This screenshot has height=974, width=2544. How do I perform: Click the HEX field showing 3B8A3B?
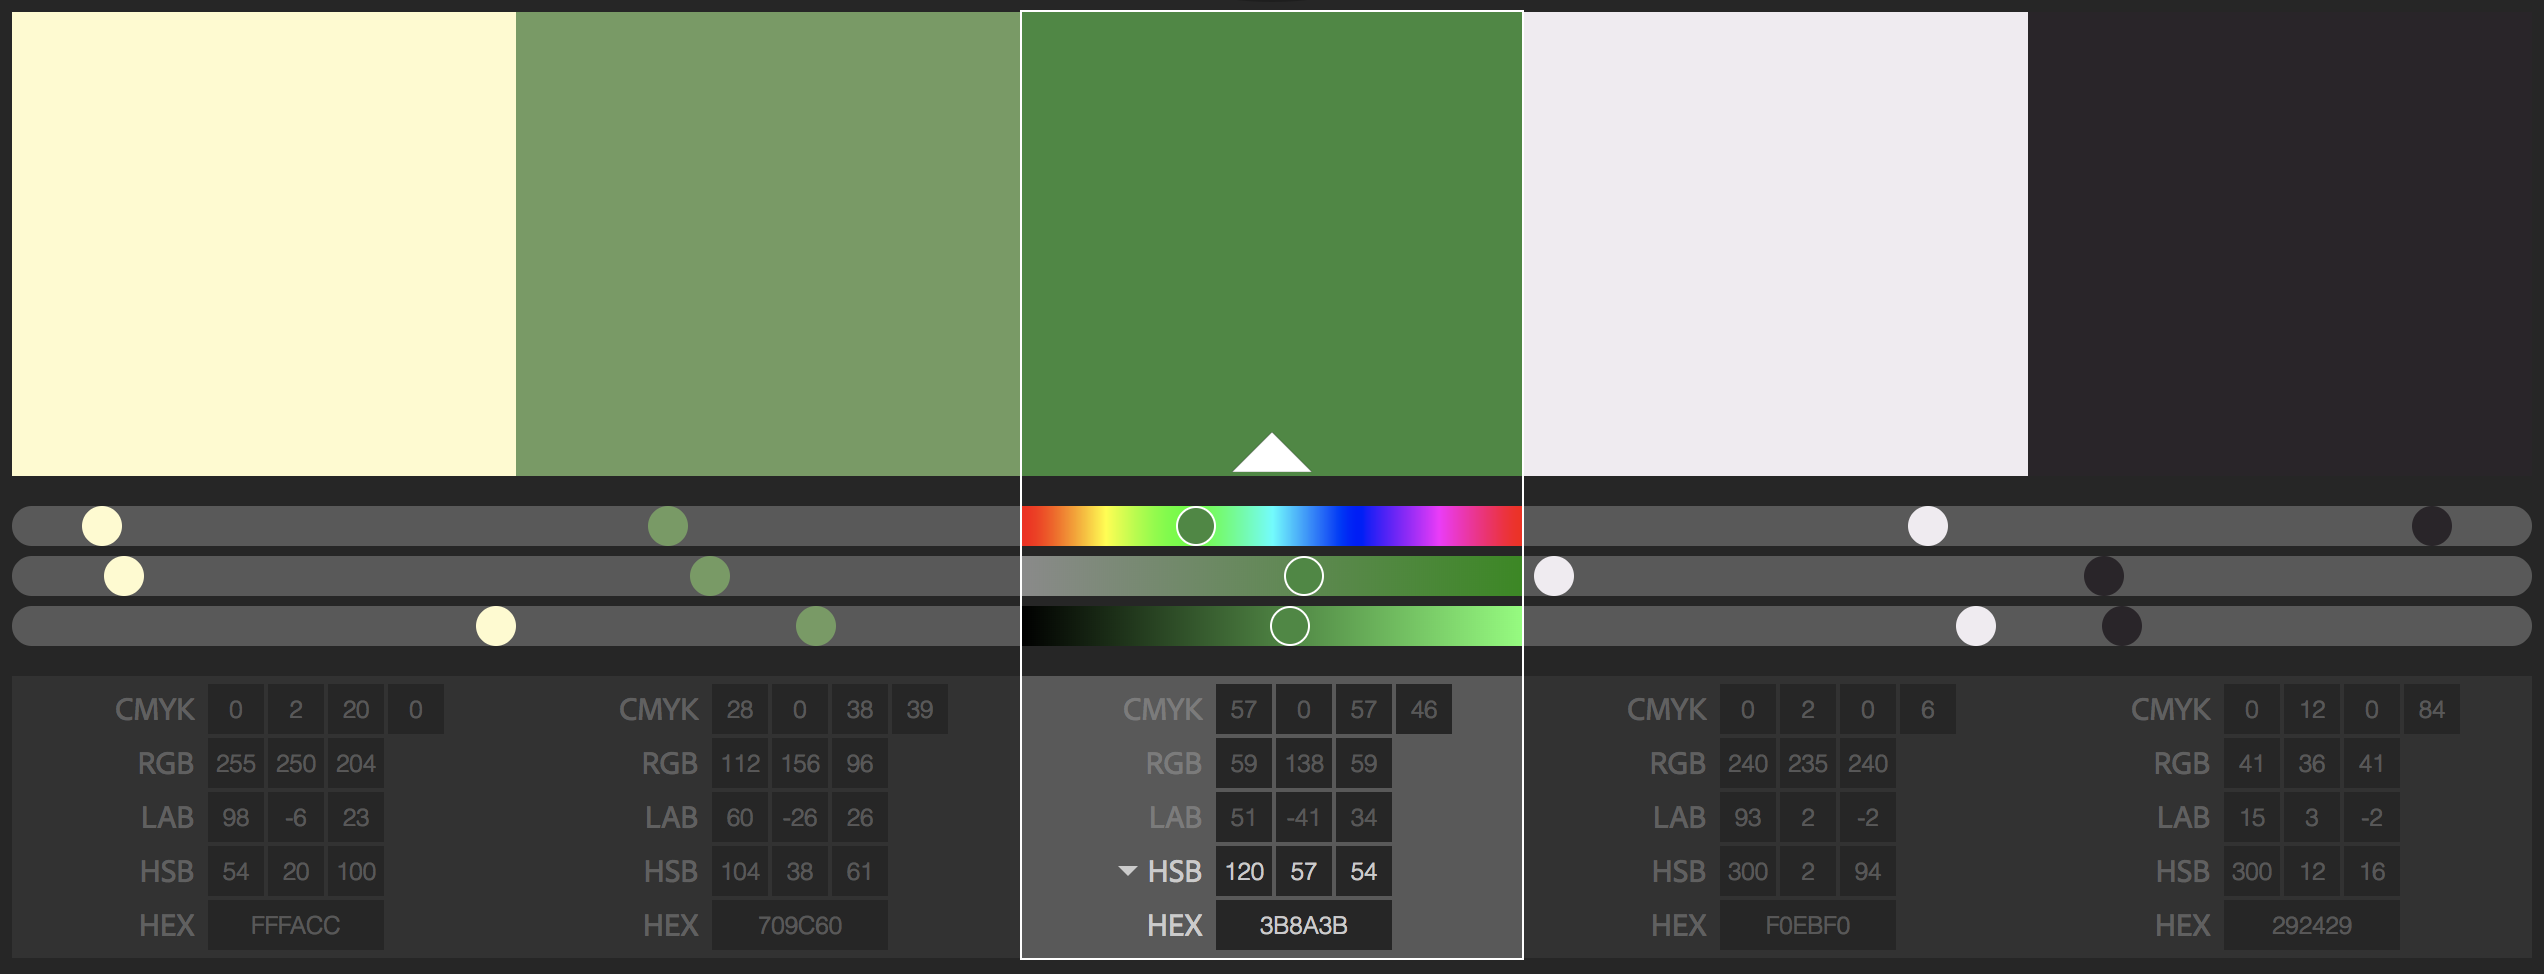[1304, 925]
